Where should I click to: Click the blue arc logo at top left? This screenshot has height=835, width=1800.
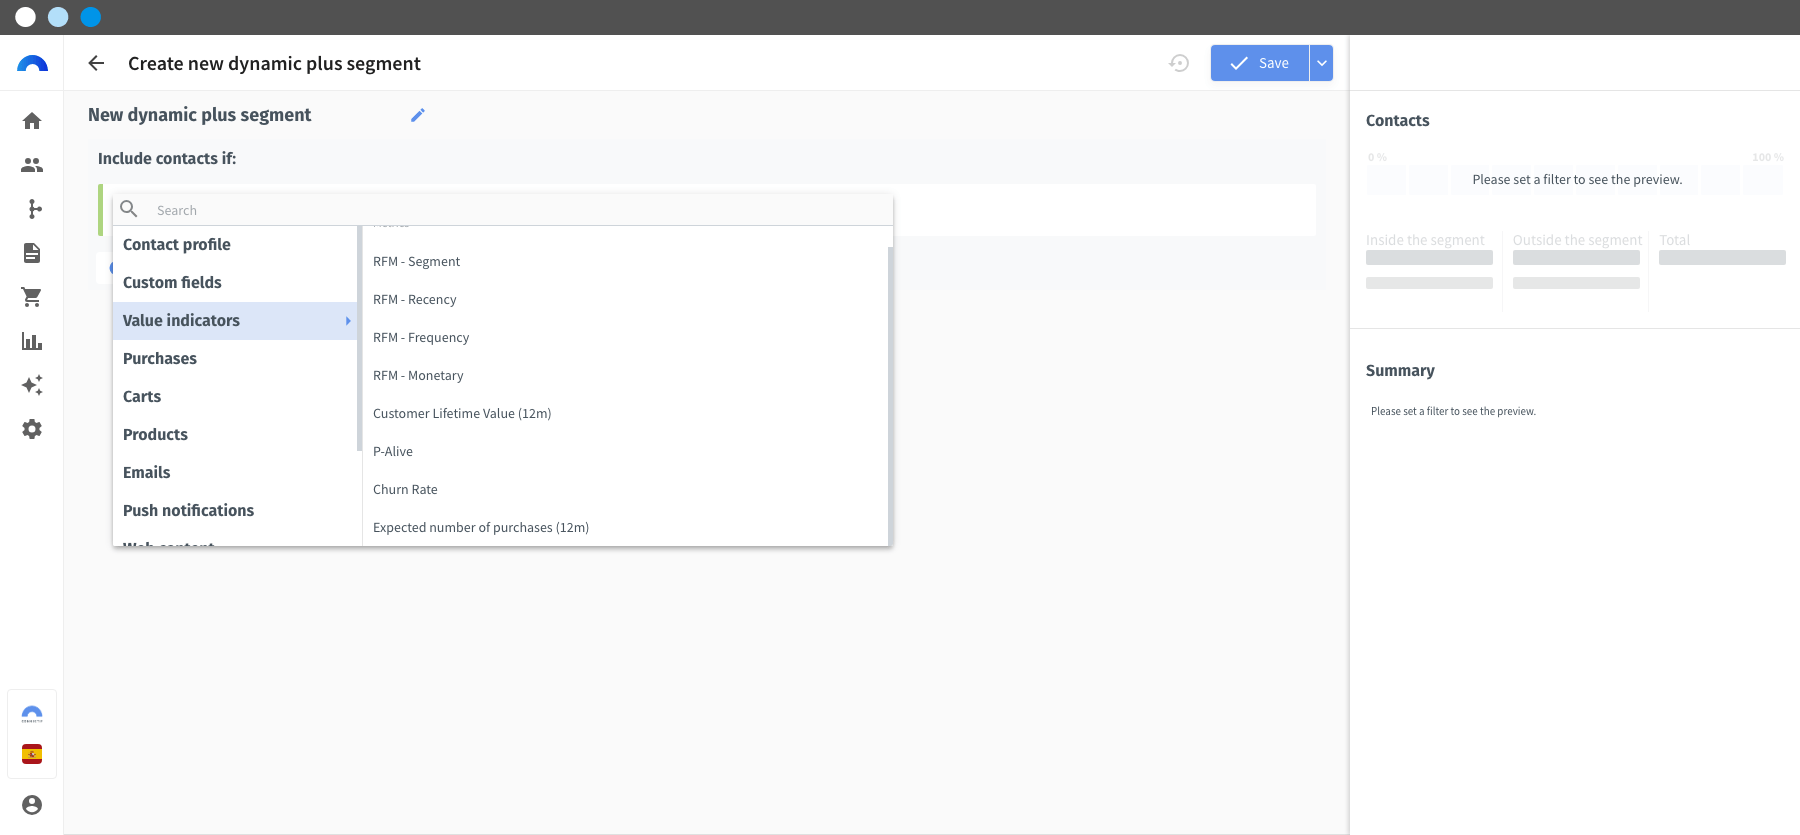(32, 64)
